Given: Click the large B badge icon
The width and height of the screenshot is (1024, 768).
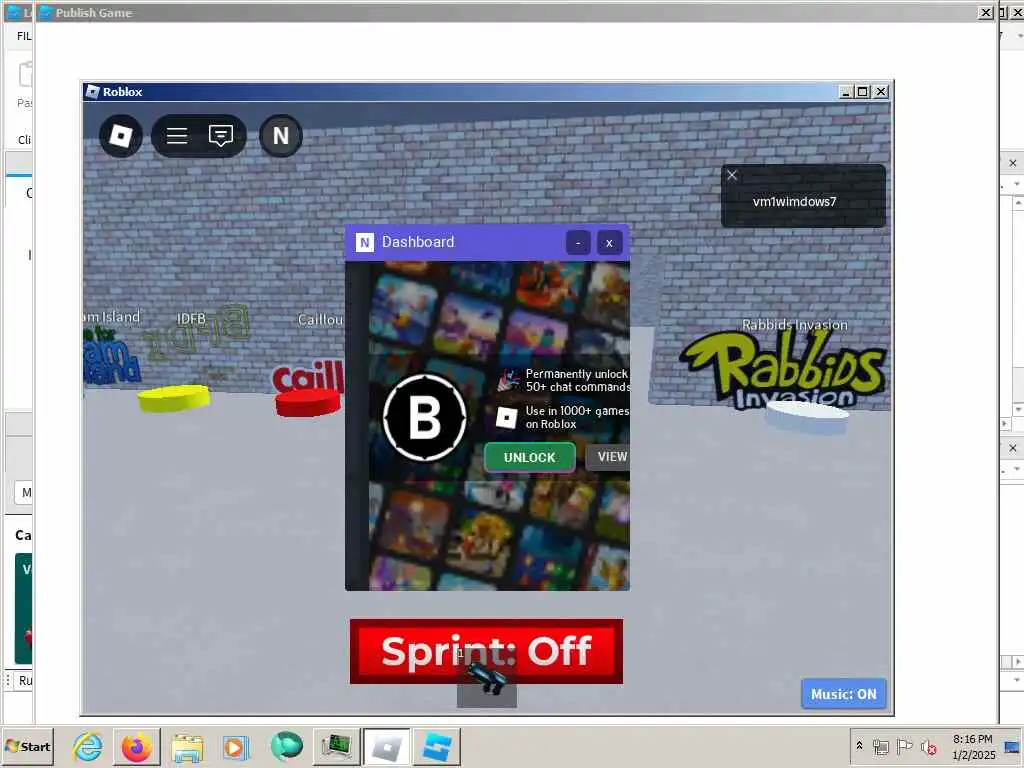Looking at the screenshot, I should [424, 417].
